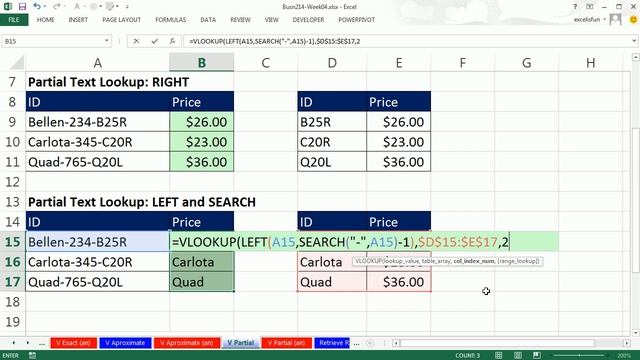Click the $36.00 cell in row 11 column E
This screenshot has width=640, height=360.
(399, 162)
